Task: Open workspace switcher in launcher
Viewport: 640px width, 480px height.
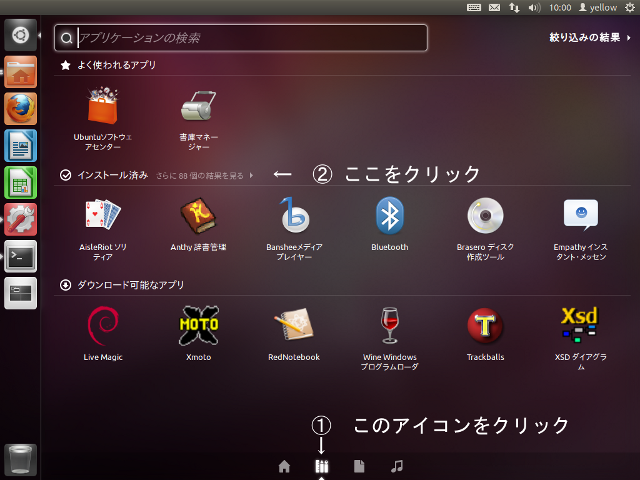Action: tap(20, 293)
